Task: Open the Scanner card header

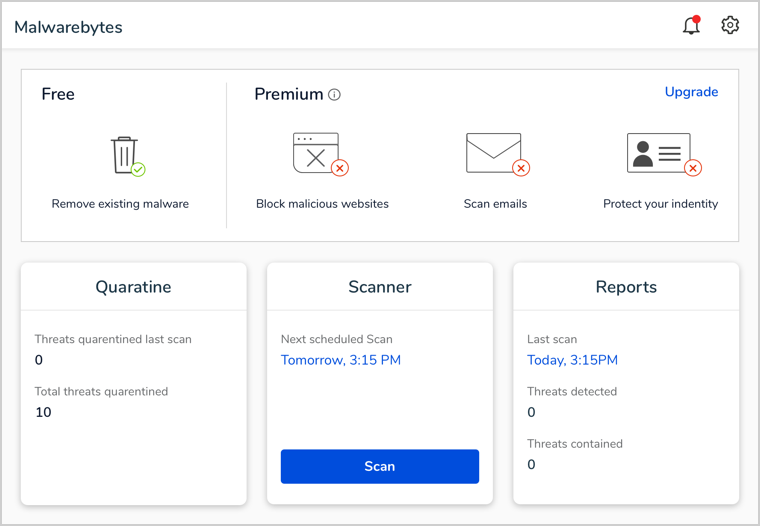Action: [x=380, y=287]
